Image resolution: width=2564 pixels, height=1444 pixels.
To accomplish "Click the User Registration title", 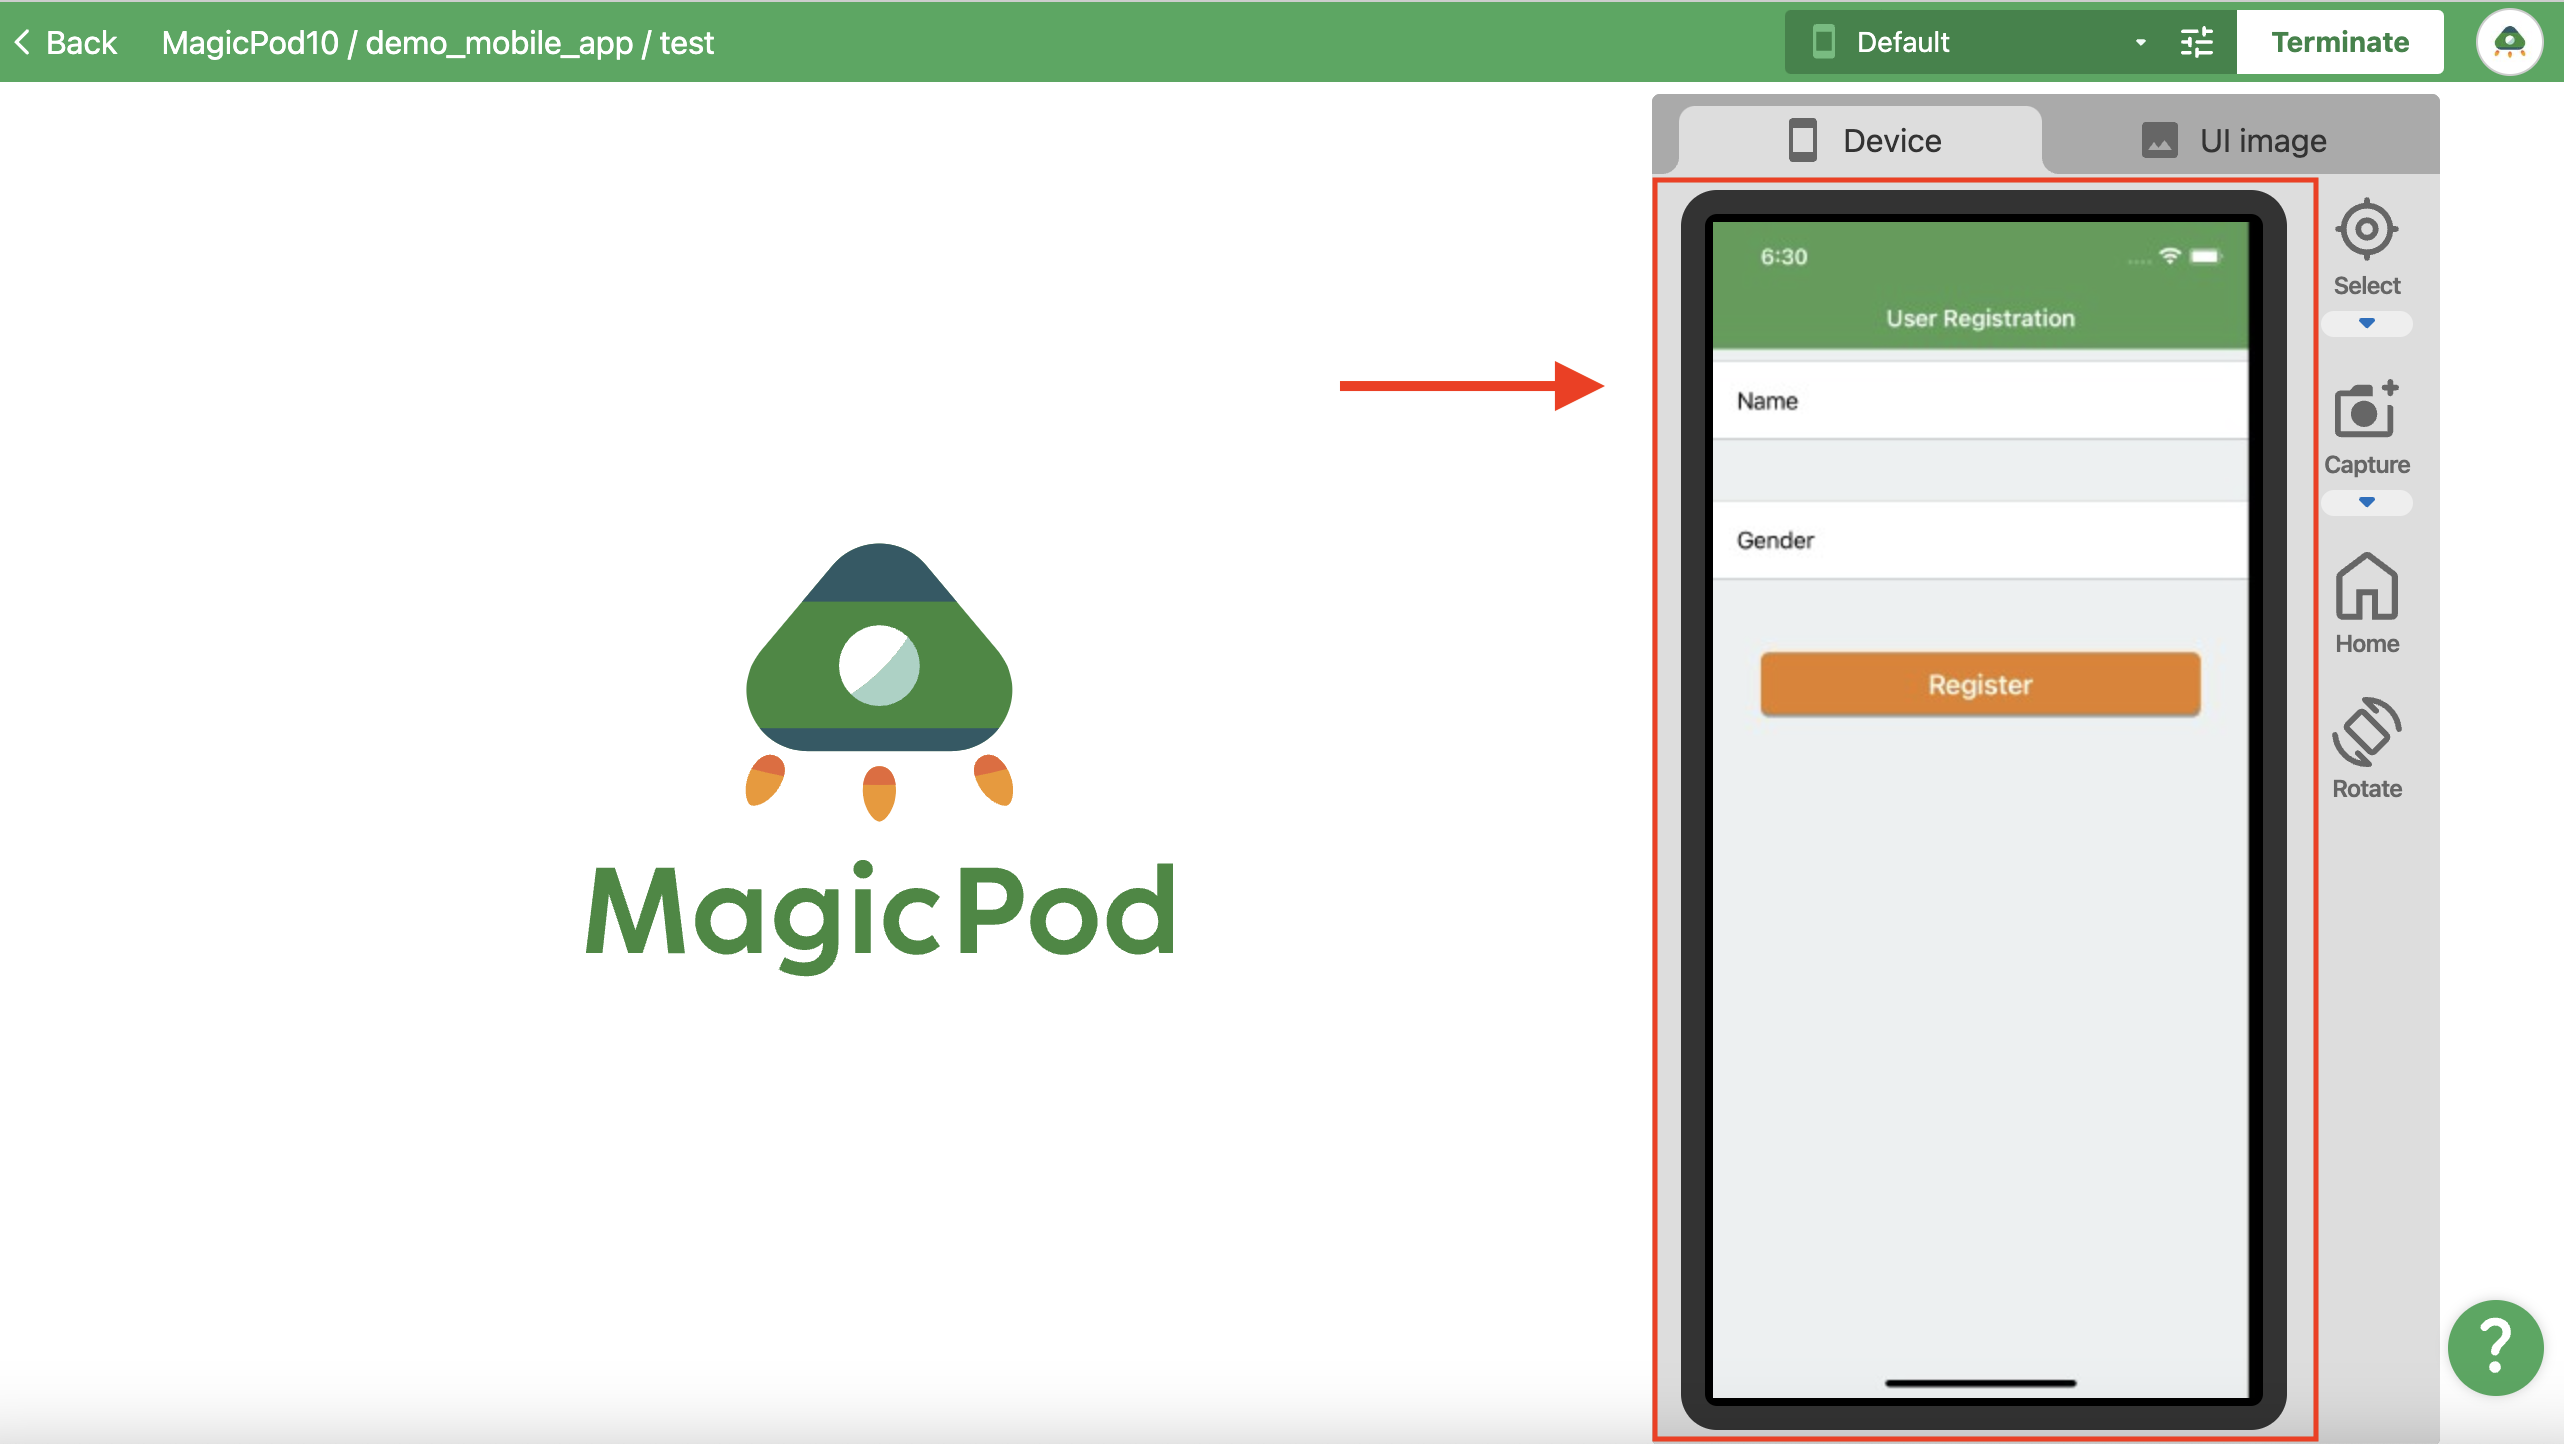I will (x=1980, y=318).
